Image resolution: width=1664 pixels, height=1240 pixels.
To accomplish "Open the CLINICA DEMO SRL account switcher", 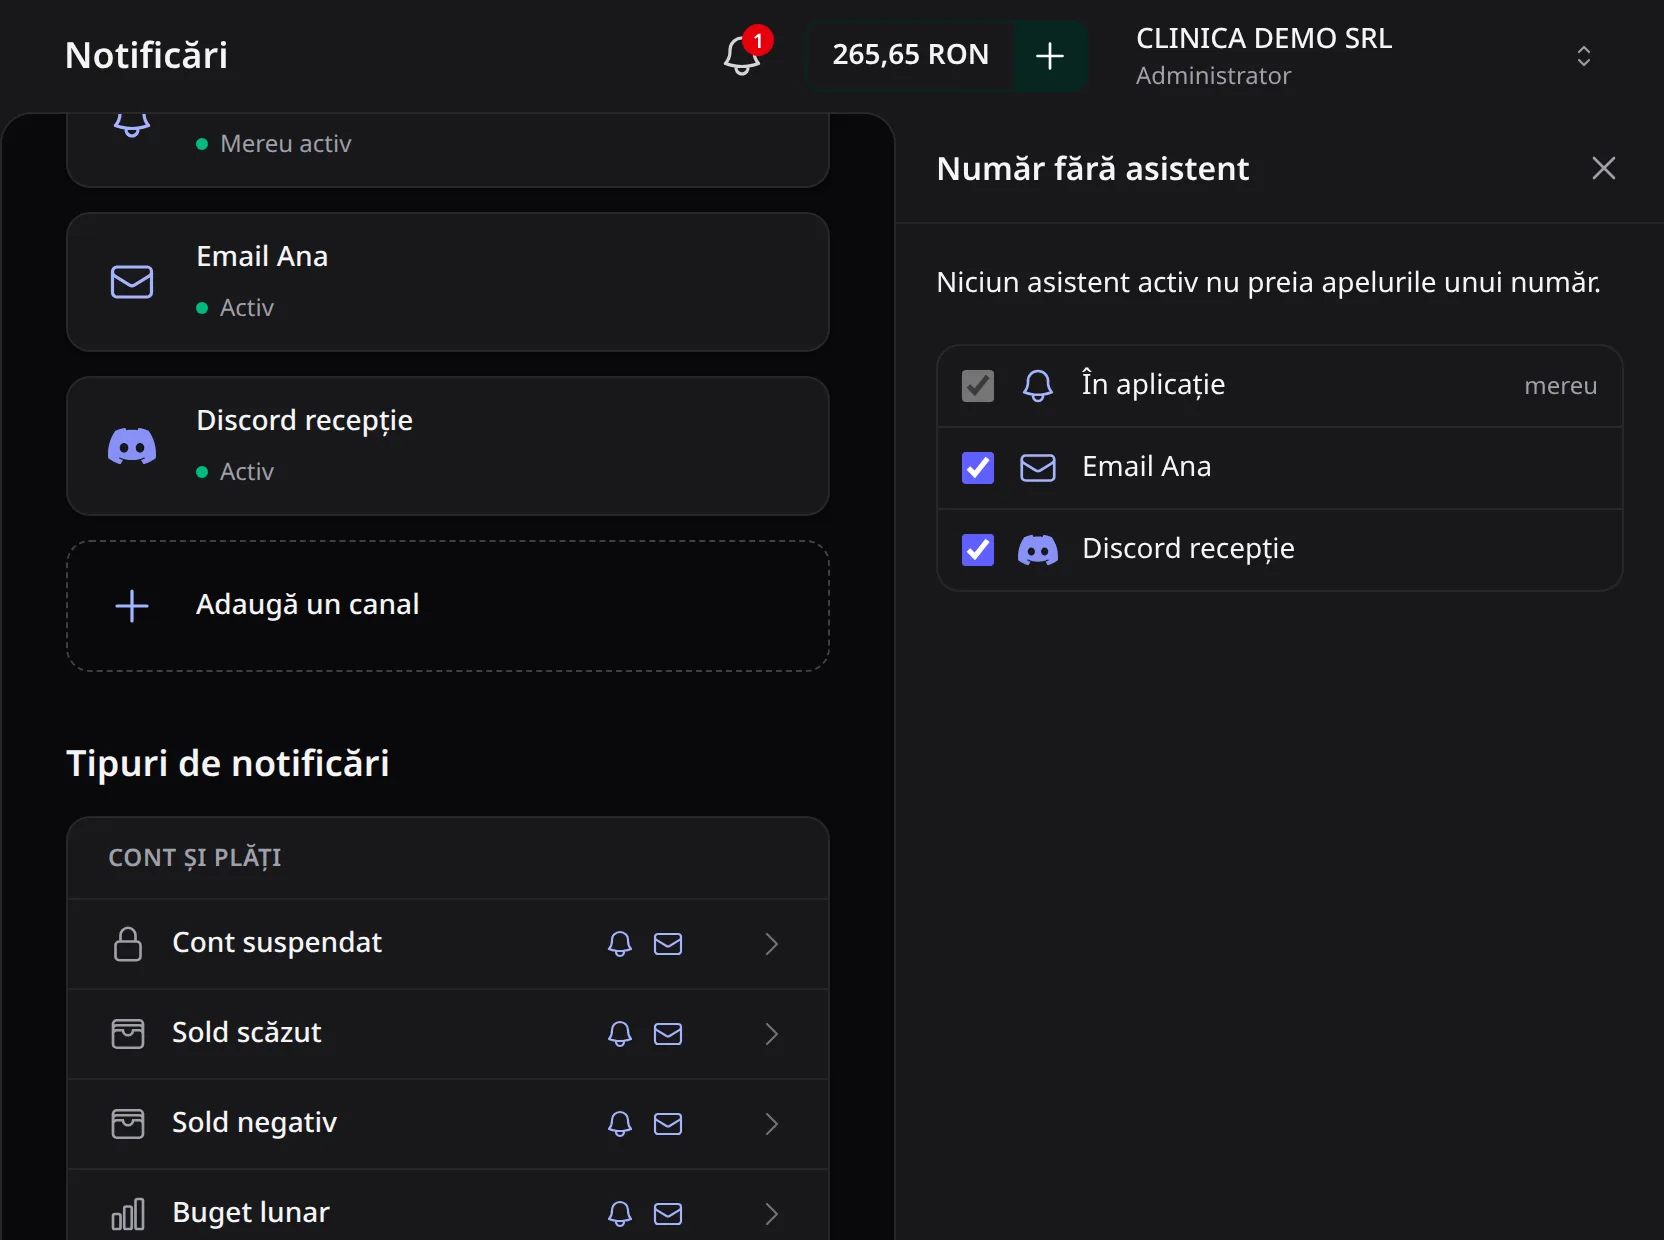I will coord(1364,56).
